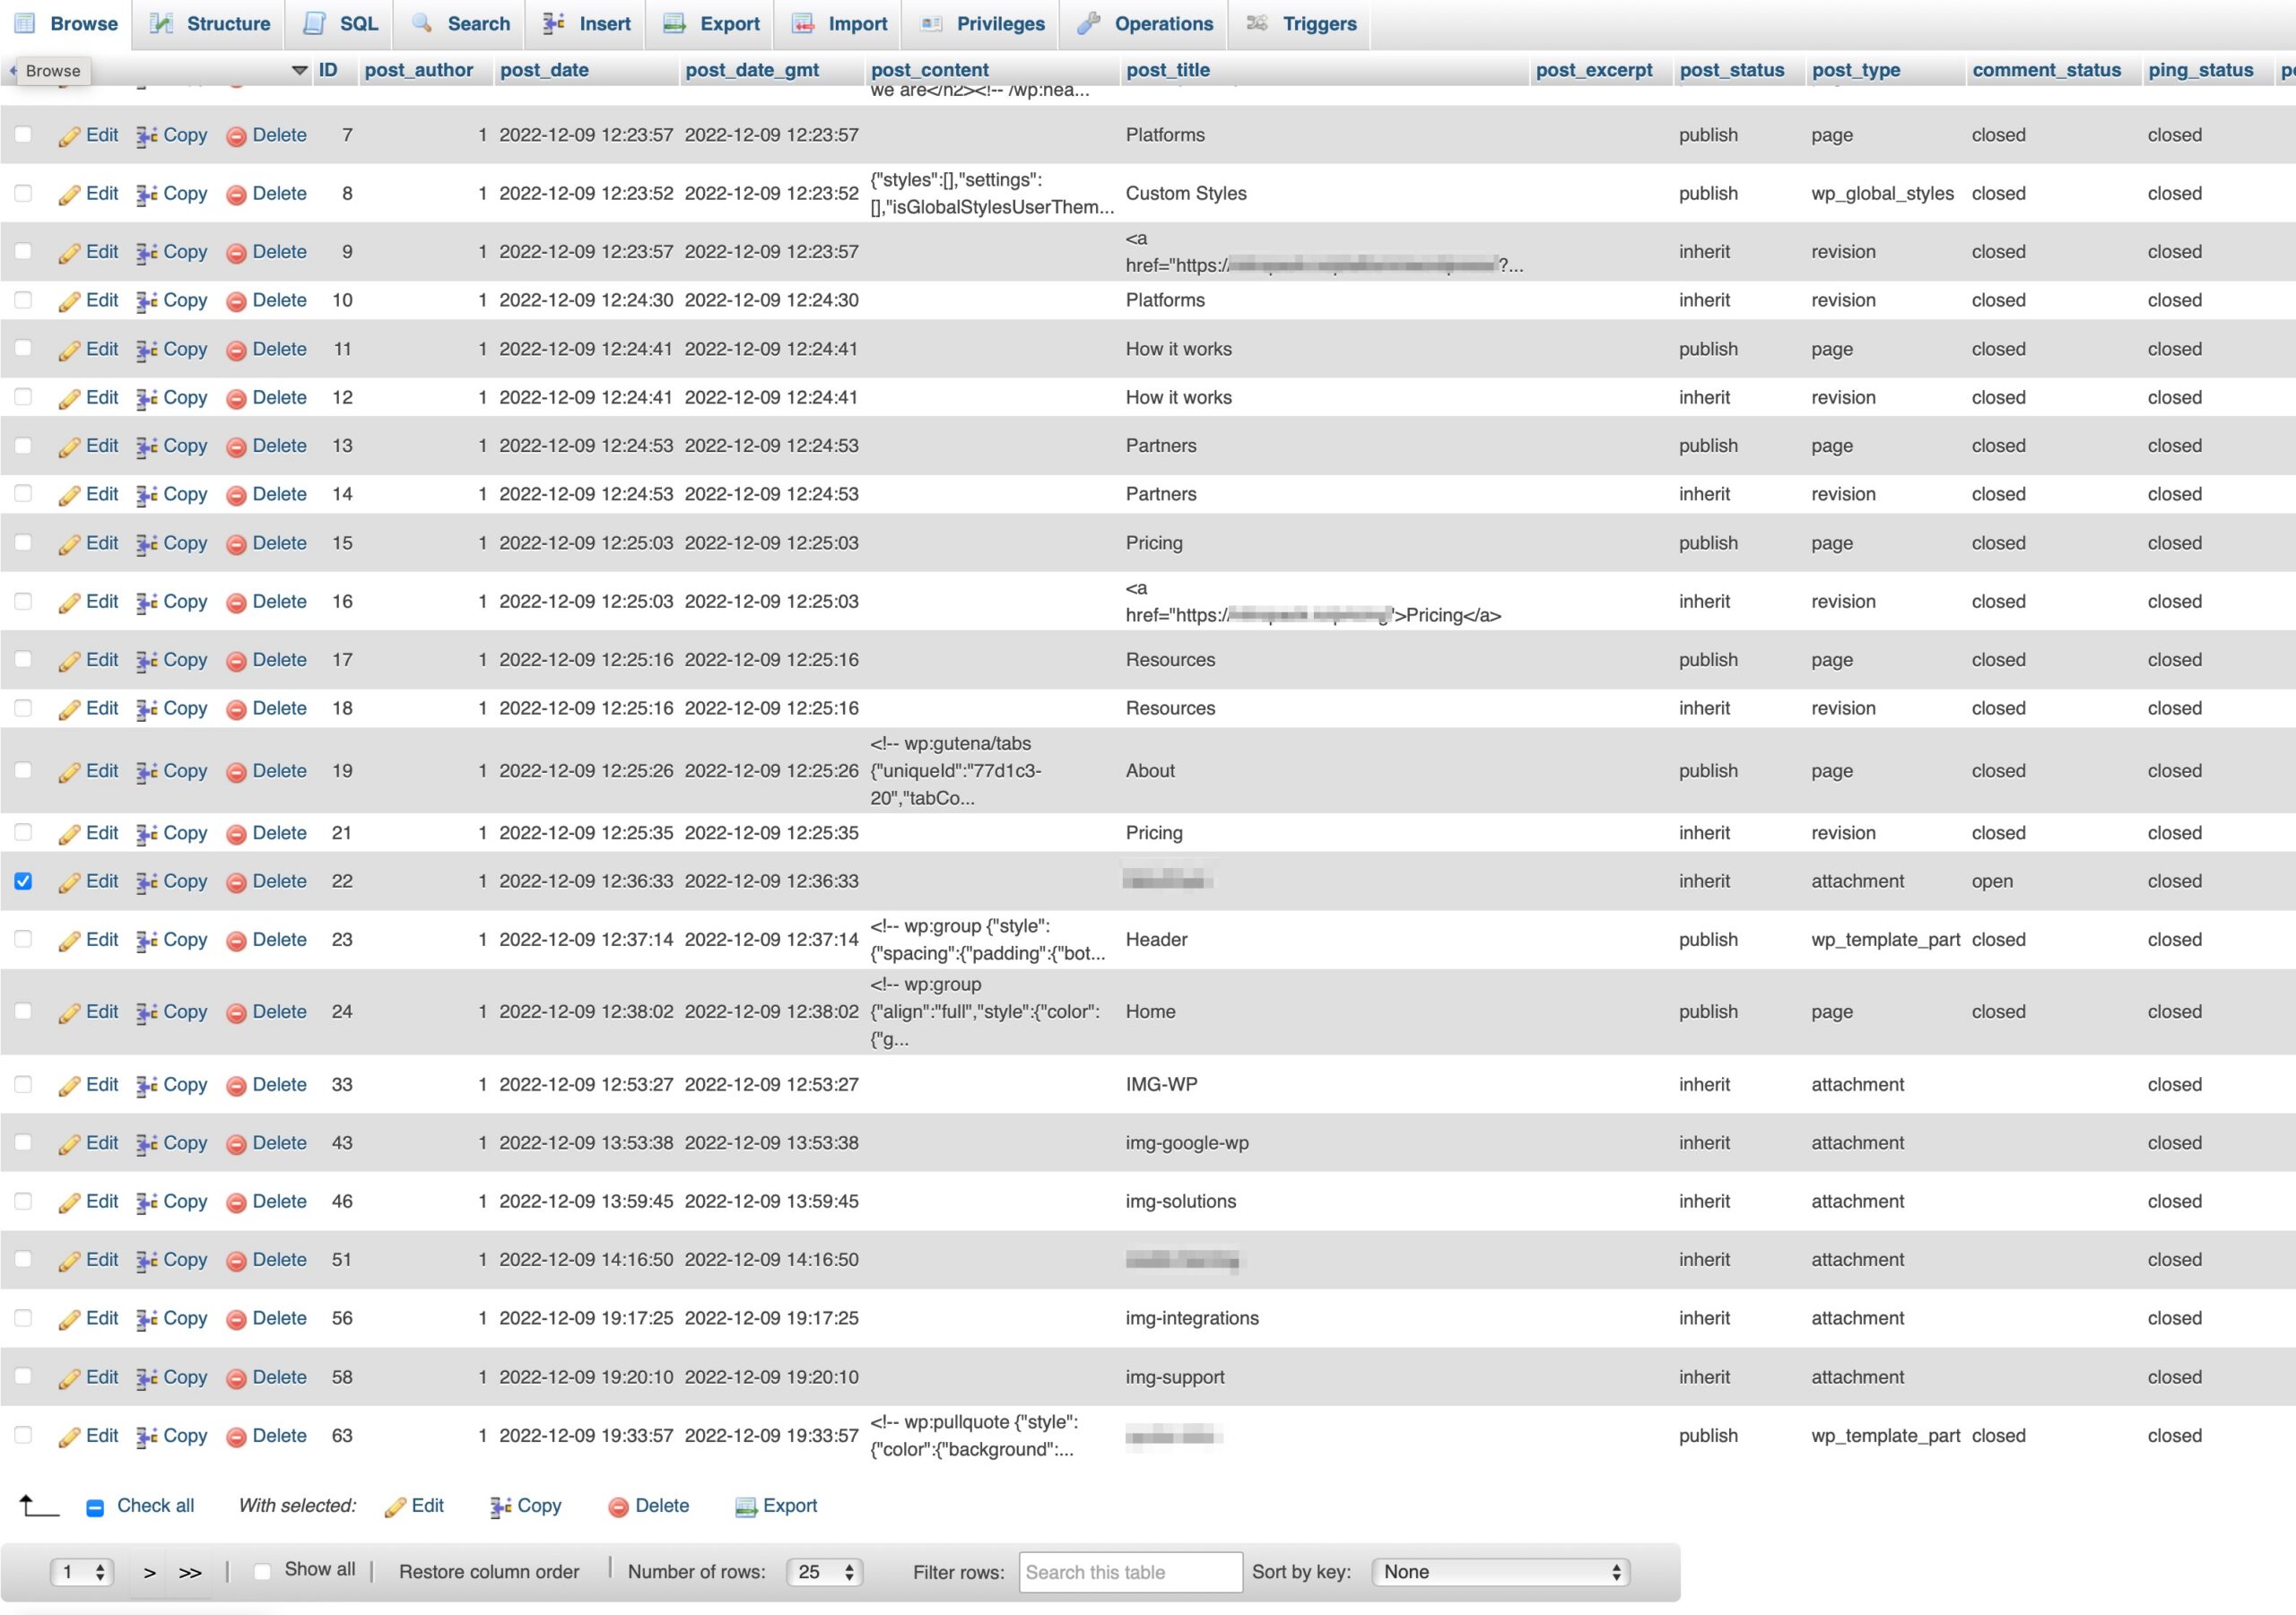The width and height of the screenshot is (2296, 1615).
Task: Go to next page with > button
Action: coord(149,1572)
